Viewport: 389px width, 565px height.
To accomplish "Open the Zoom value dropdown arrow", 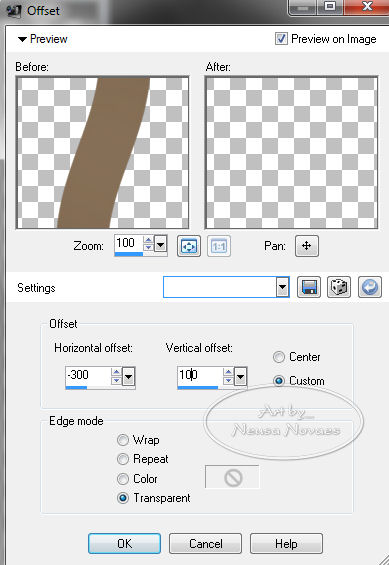I will [x=161, y=245].
